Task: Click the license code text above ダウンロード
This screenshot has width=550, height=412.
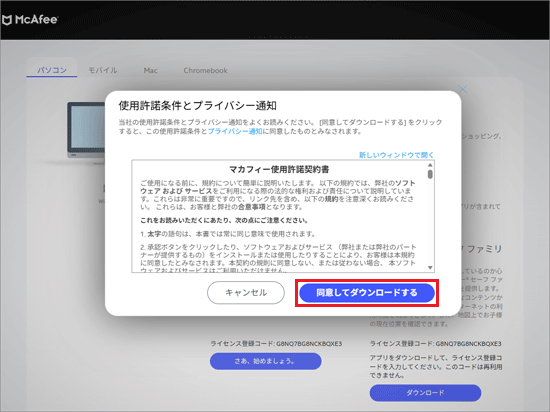Action: tap(436, 344)
